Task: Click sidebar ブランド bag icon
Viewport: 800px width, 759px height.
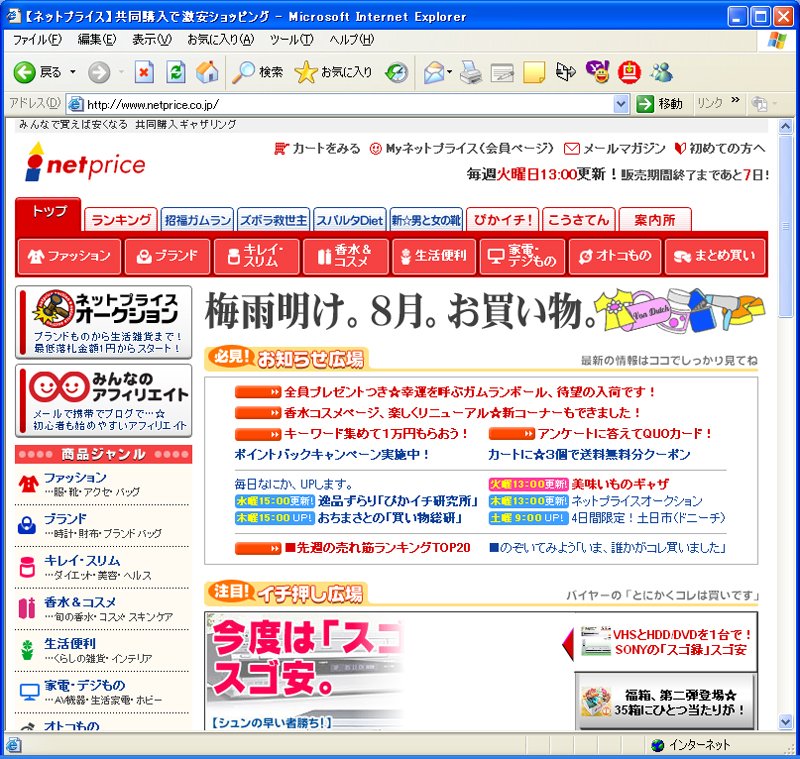Action: [27, 525]
